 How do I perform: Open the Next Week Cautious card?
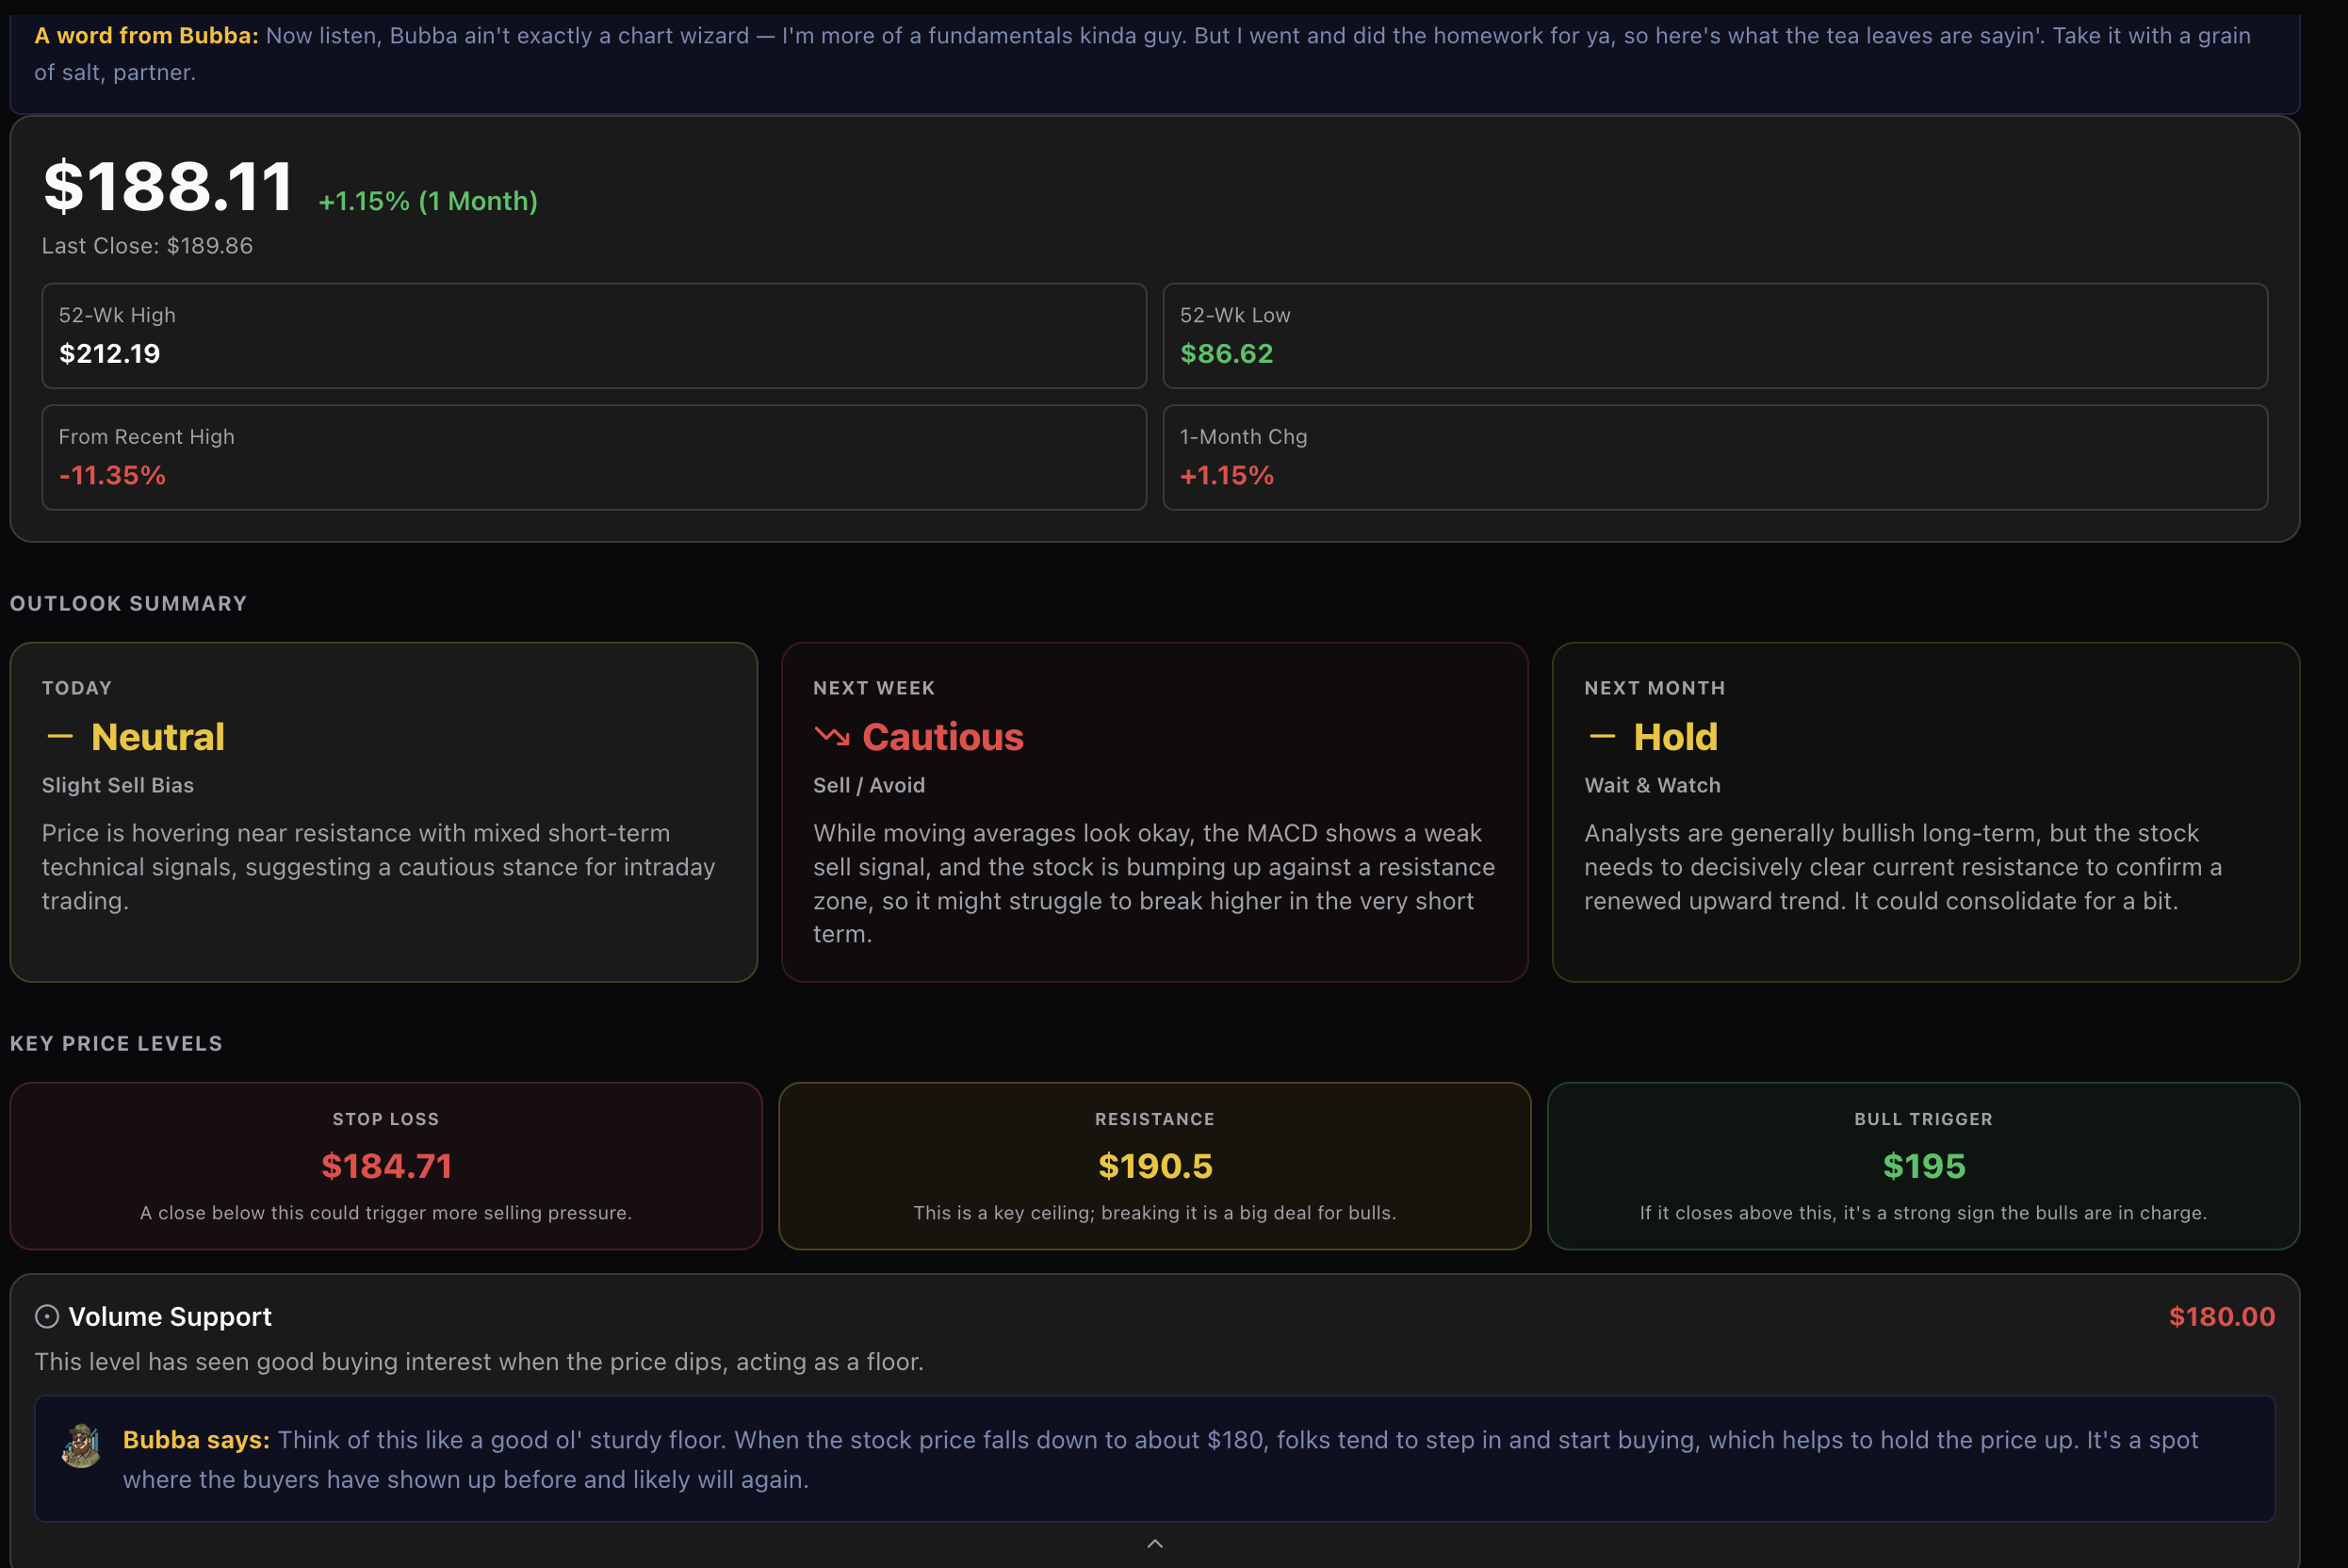click(x=1154, y=811)
